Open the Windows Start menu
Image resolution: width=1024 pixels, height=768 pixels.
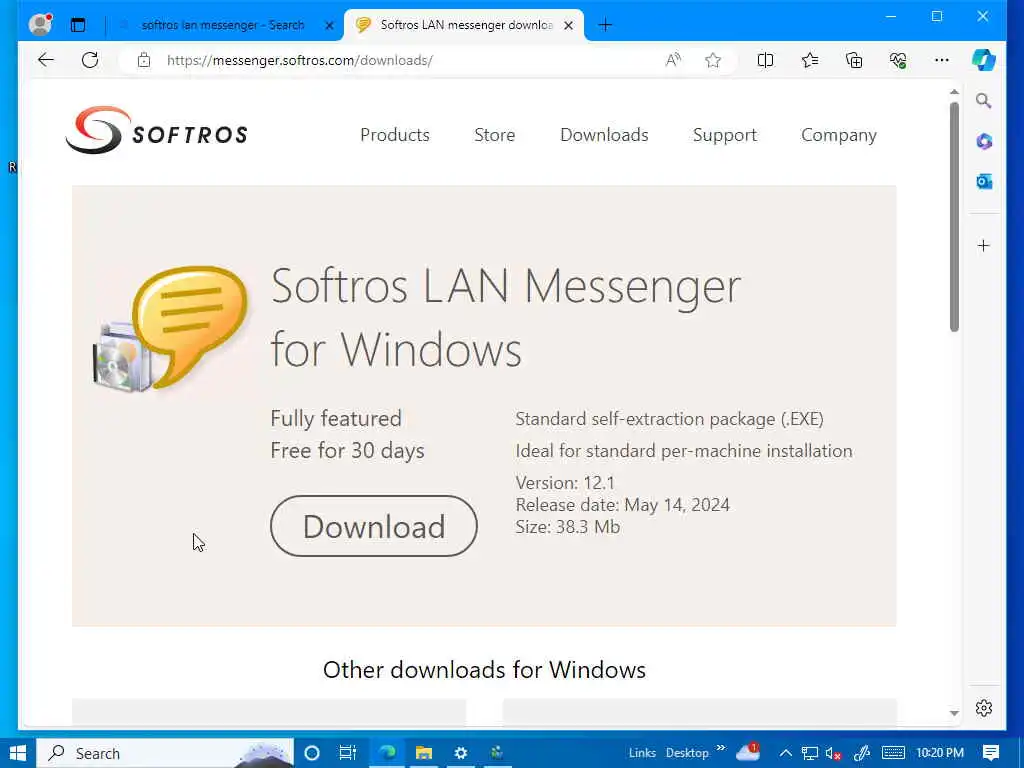tap(18, 753)
